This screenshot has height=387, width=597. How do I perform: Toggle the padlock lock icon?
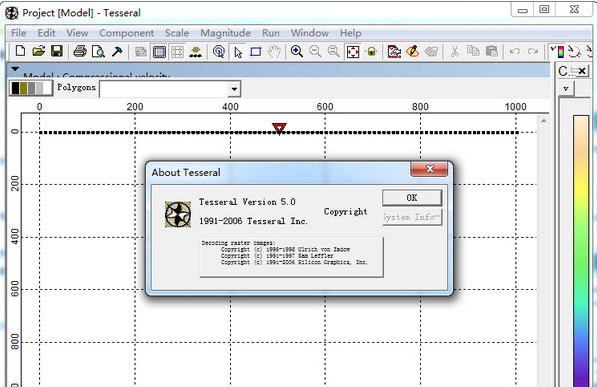coord(372,52)
